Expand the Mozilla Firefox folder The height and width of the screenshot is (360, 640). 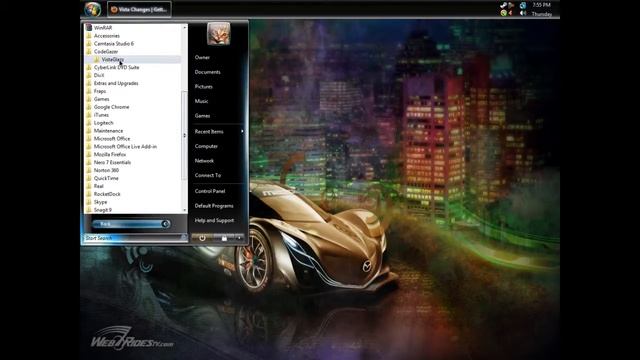pos(110,155)
